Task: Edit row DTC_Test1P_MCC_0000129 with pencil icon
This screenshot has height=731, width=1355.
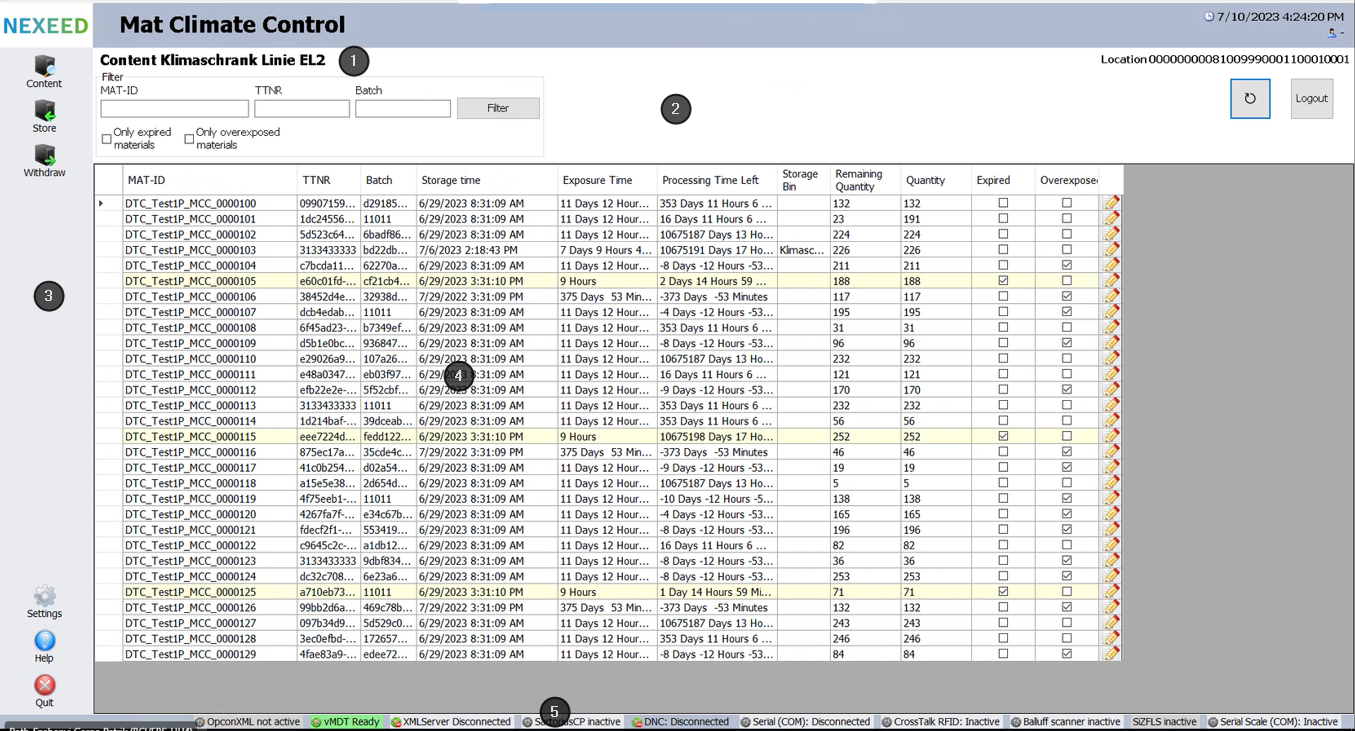Action: pyautogui.click(x=1111, y=654)
